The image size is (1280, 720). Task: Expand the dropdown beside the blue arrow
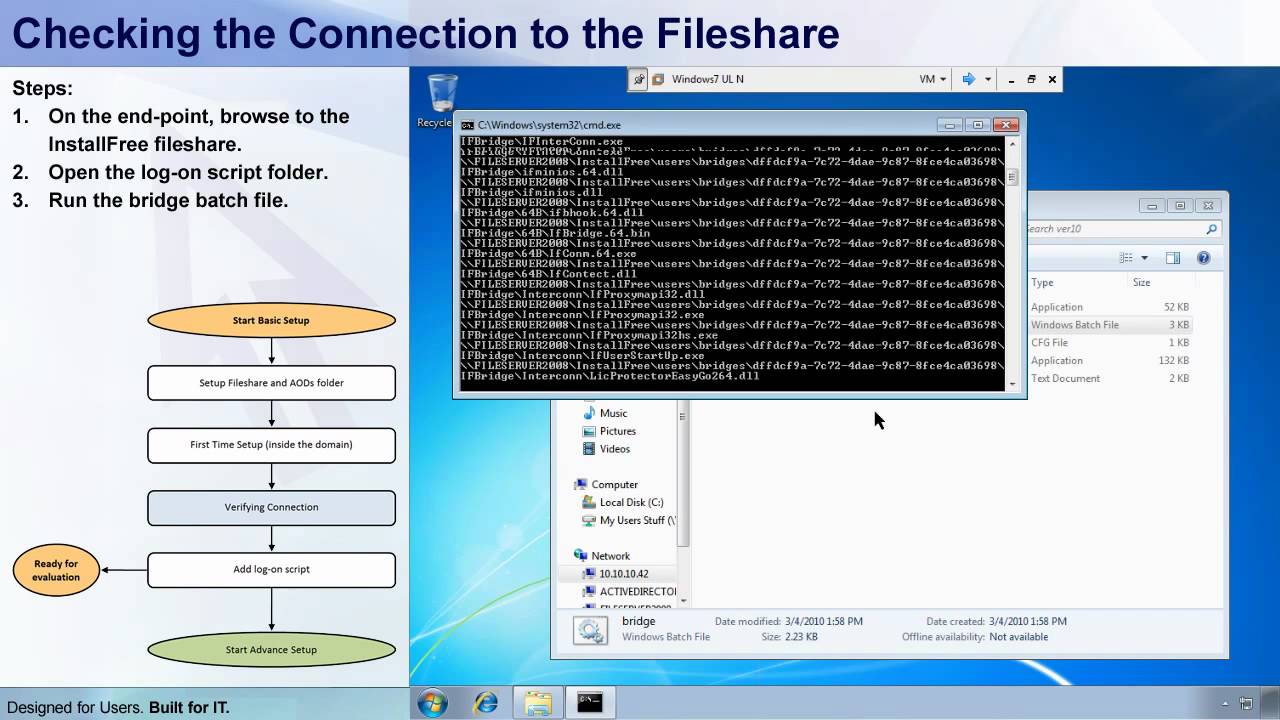(x=987, y=79)
